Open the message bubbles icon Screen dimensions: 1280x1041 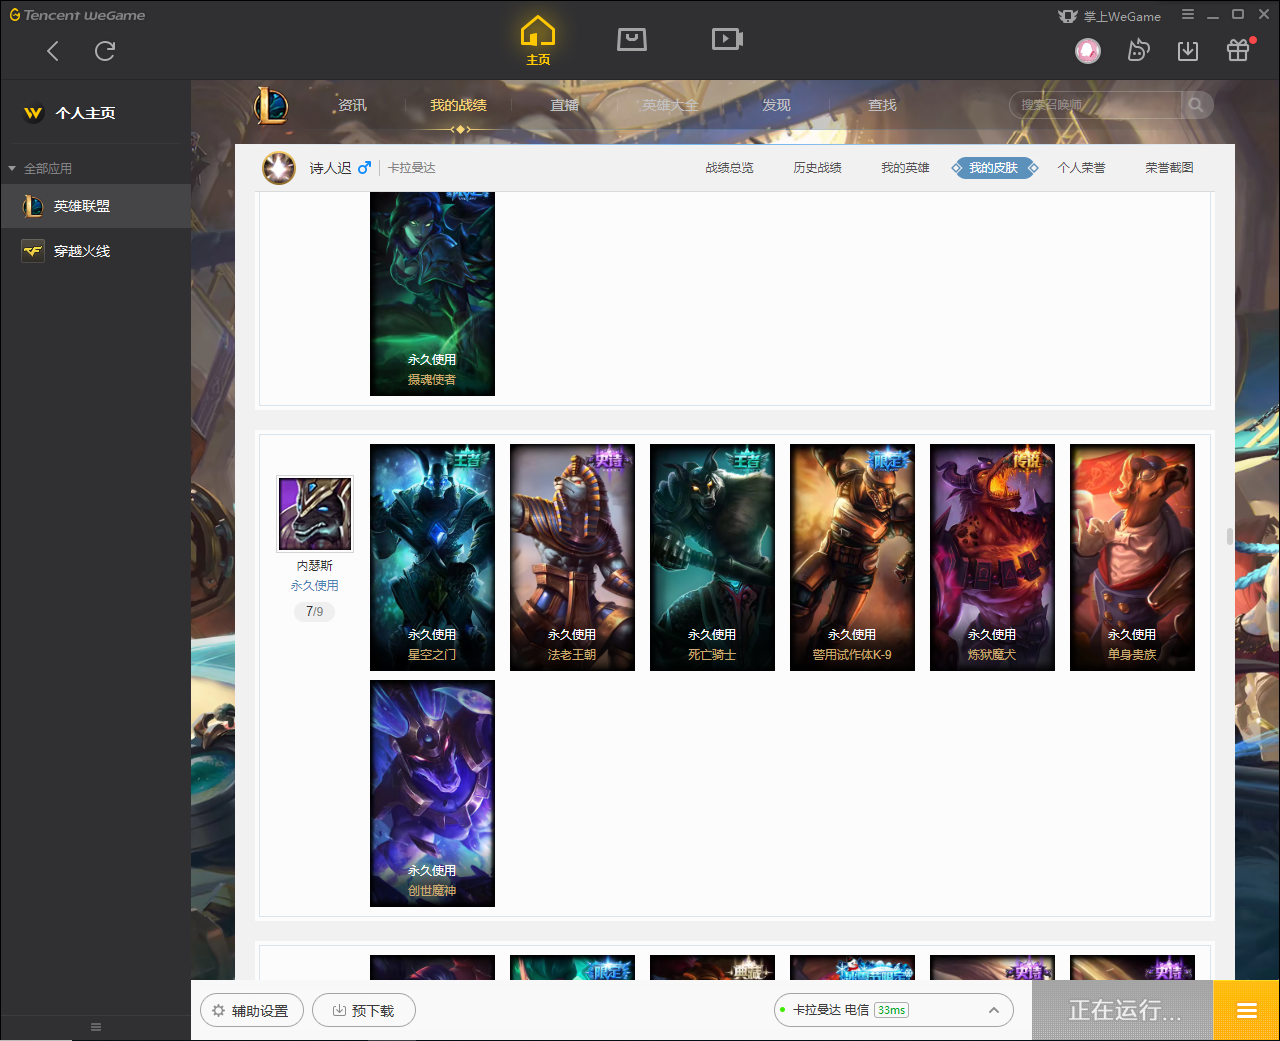point(1138,50)
